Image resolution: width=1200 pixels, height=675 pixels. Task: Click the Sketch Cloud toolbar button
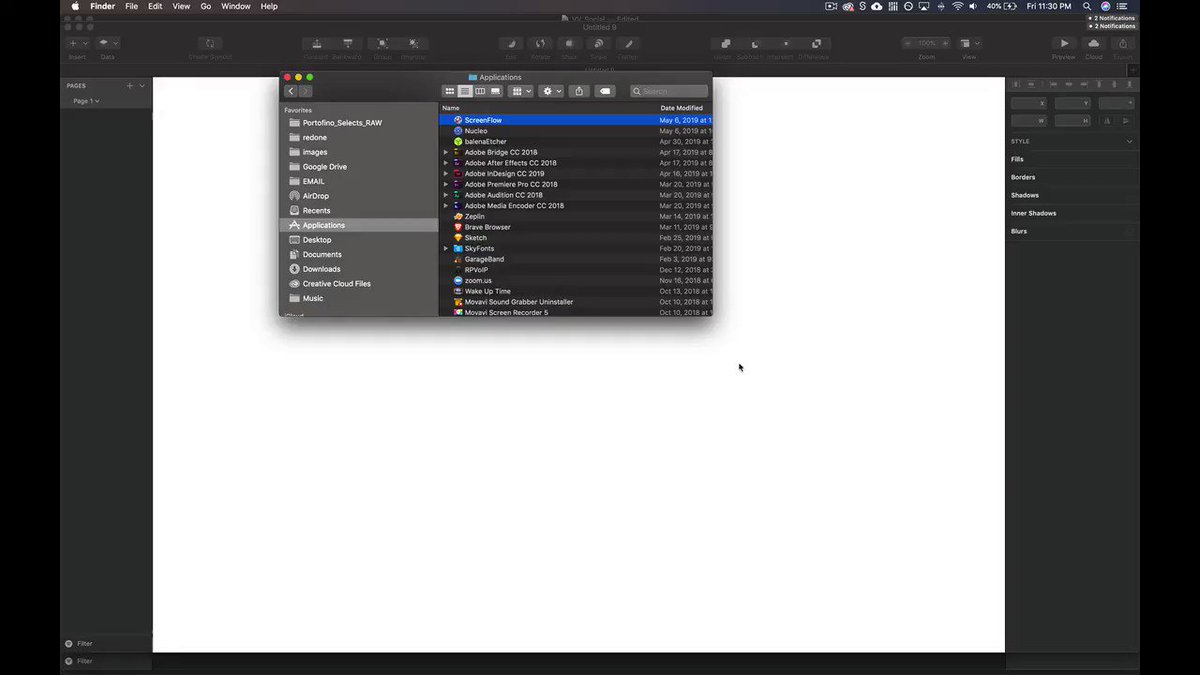1094,44
